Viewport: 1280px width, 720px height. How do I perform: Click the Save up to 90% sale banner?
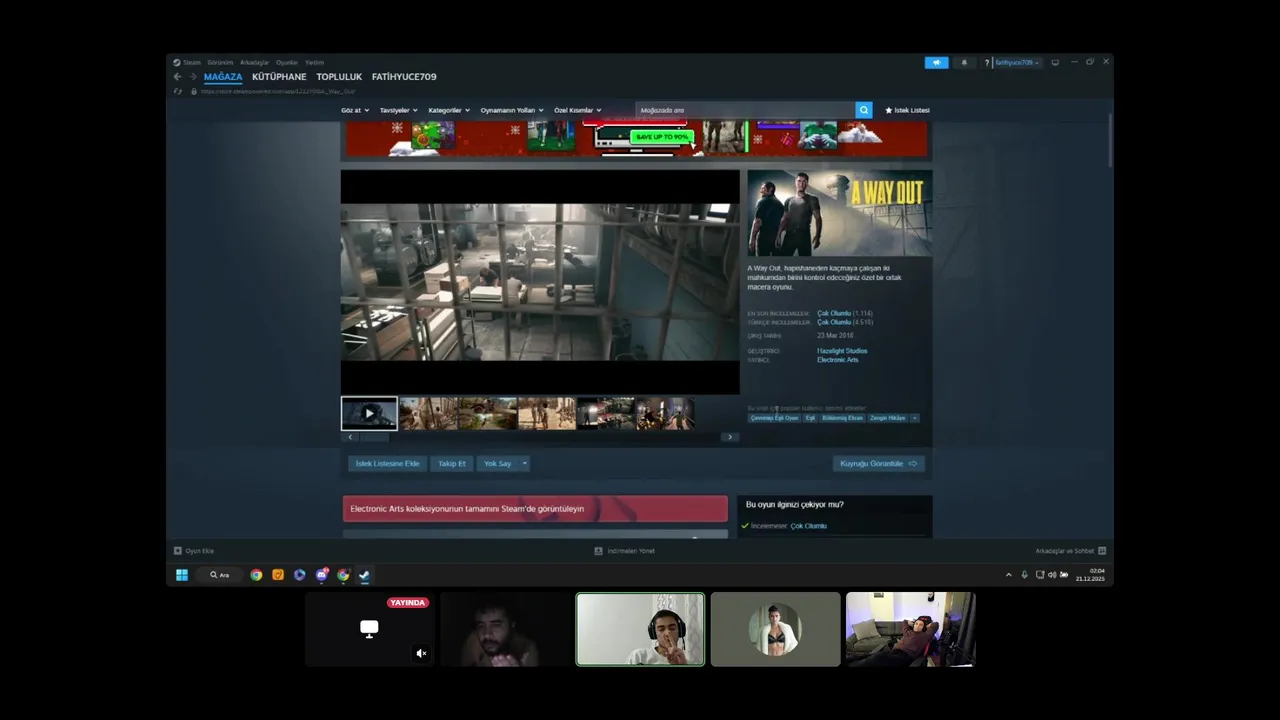coord(636,138)
